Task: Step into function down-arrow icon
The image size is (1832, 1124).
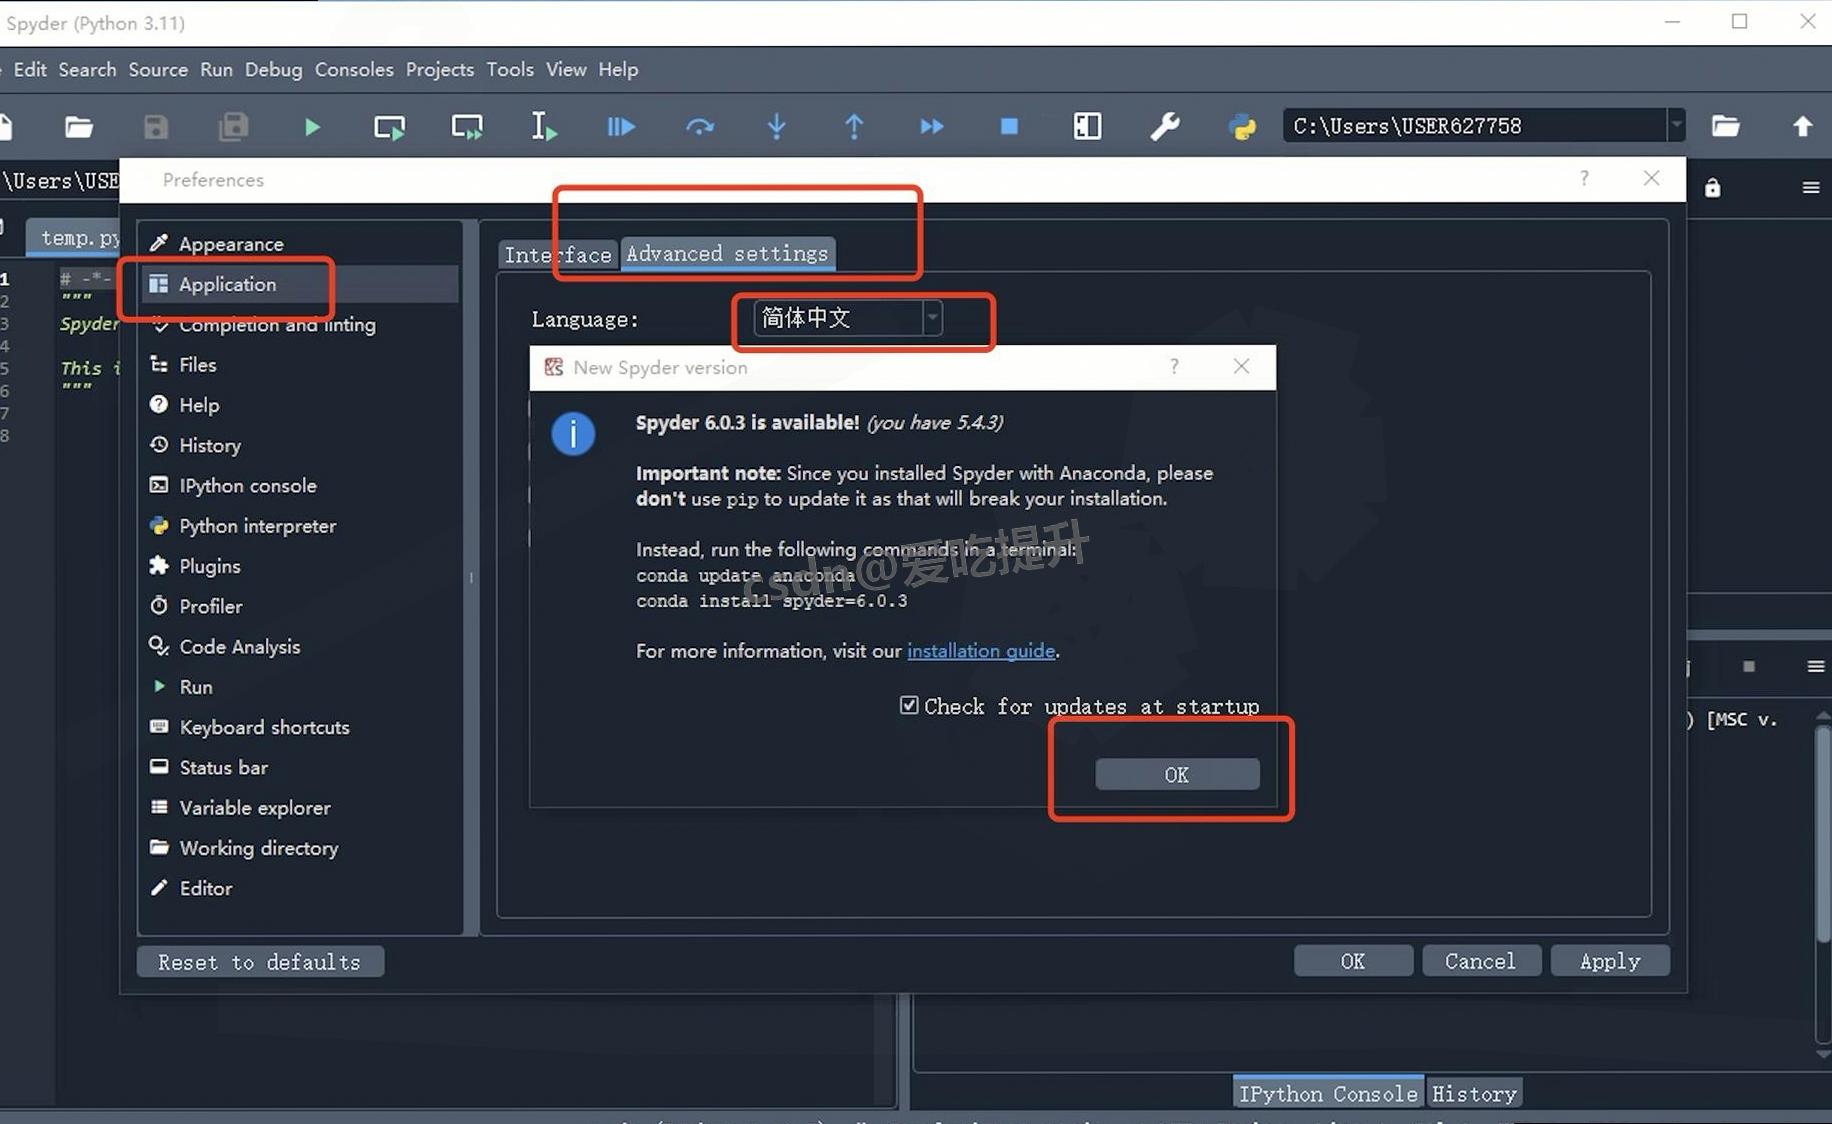Action: 776,127
